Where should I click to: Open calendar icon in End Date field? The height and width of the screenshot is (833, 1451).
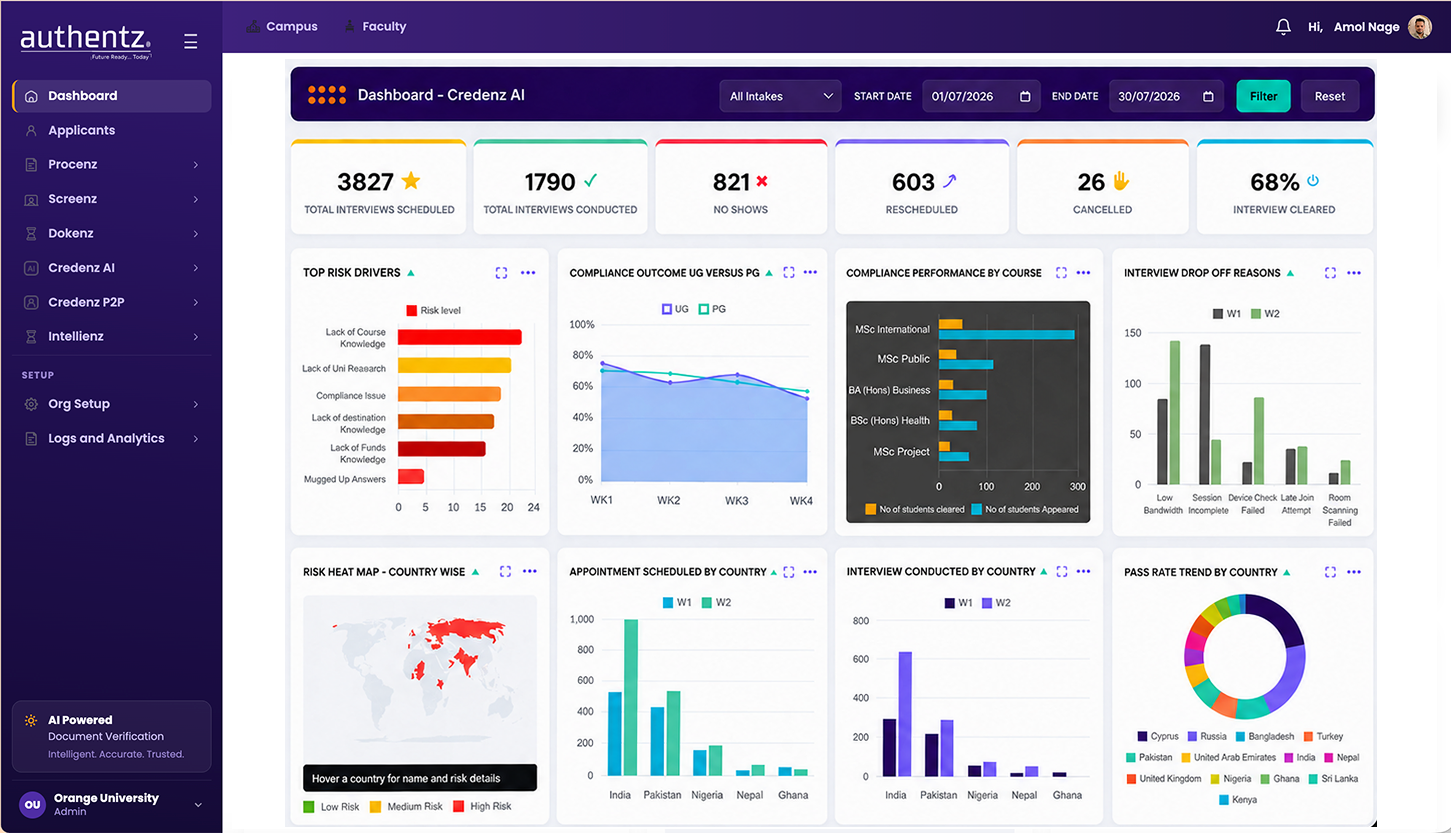click(1208, 96)
